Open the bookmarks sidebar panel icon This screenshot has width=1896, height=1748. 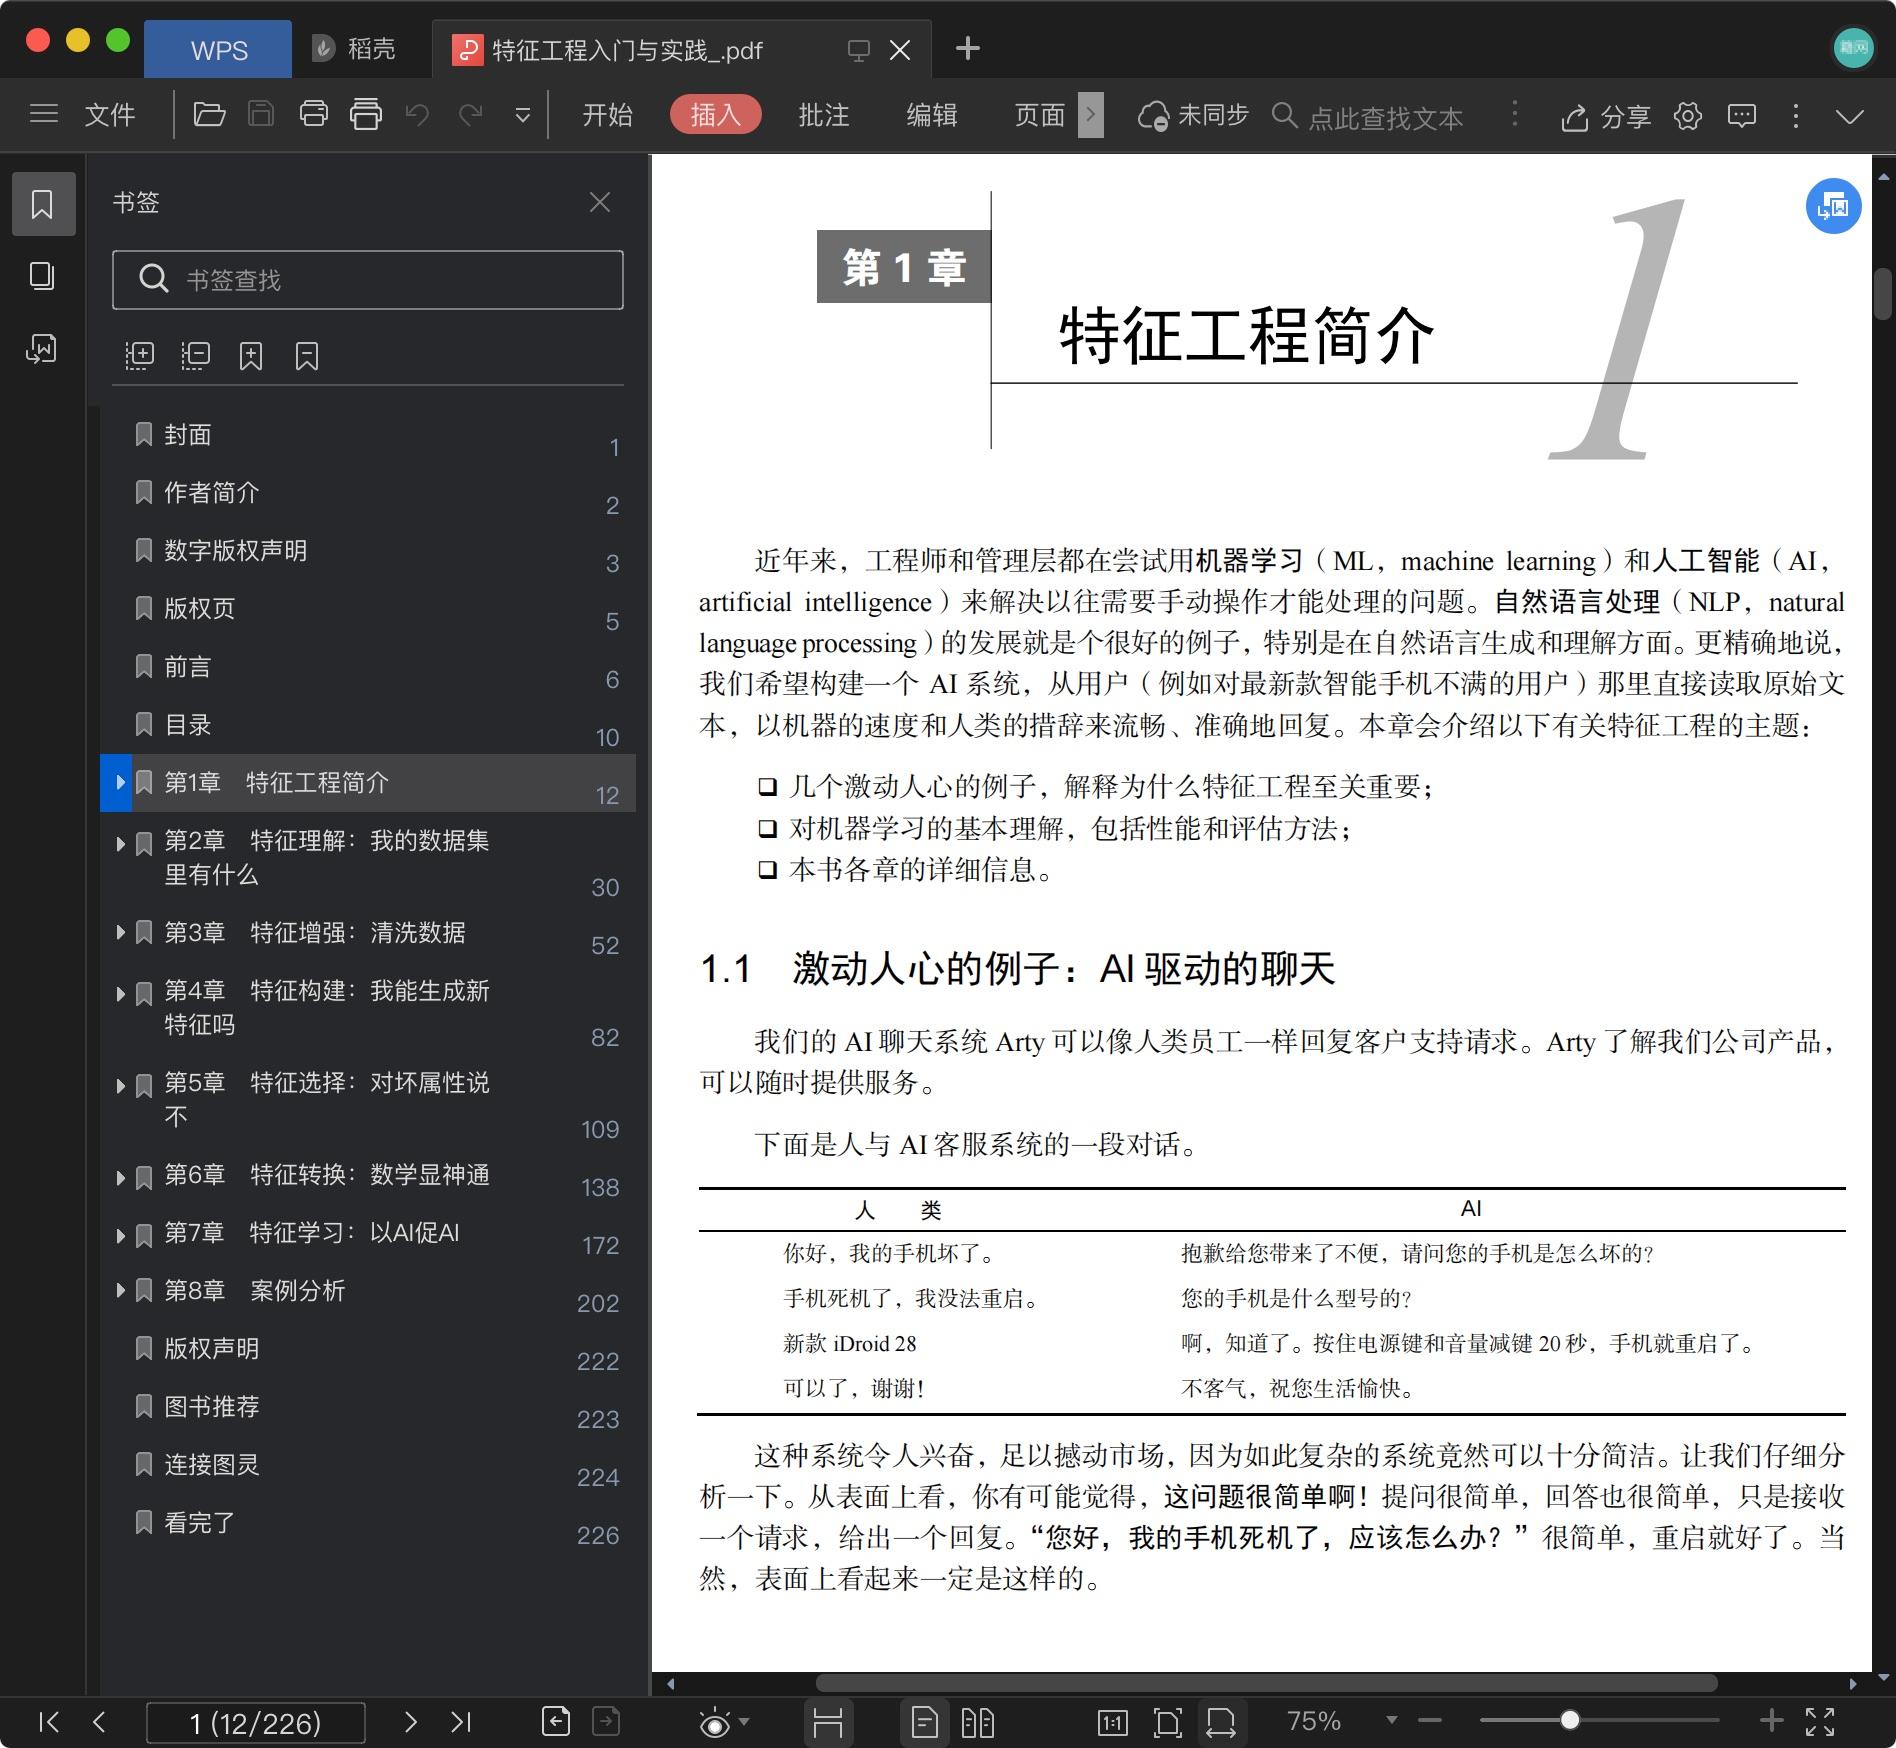43,204
